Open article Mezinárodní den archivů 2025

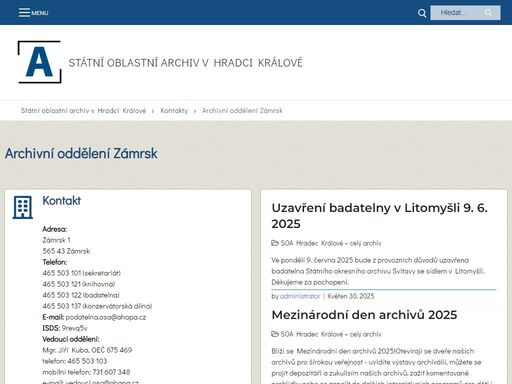pos(364,315)
